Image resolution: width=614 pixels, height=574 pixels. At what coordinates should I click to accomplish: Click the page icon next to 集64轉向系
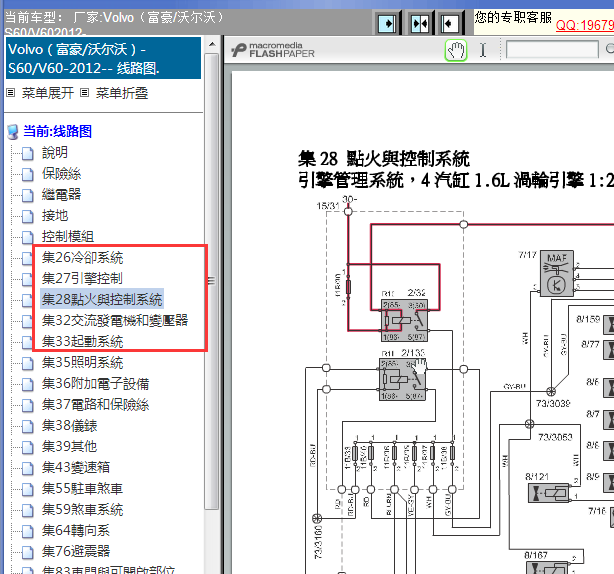pos(27,531)
